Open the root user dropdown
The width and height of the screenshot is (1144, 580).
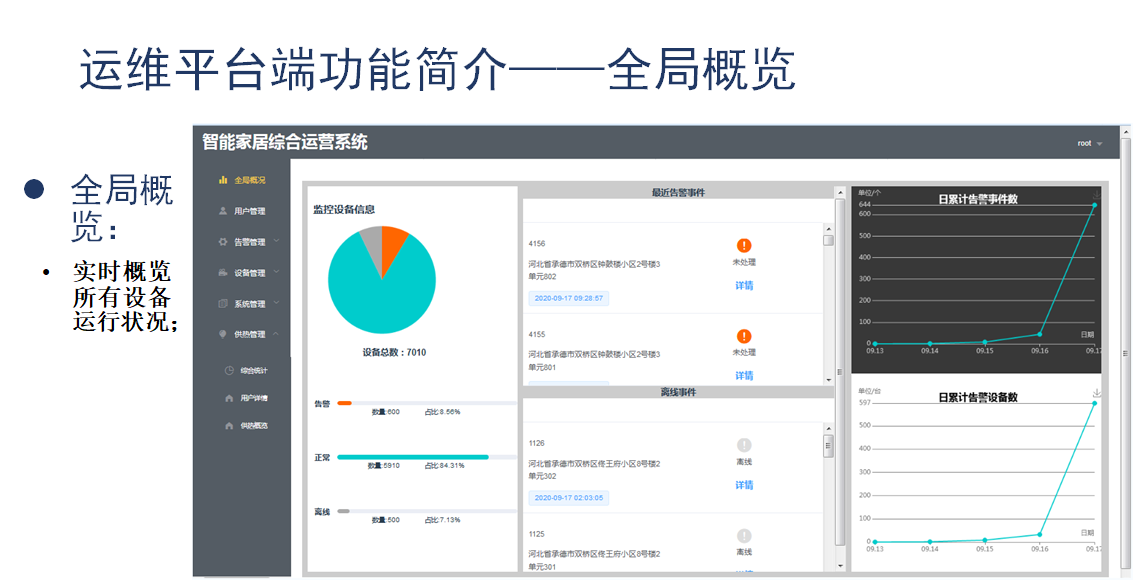(1089, 144)
